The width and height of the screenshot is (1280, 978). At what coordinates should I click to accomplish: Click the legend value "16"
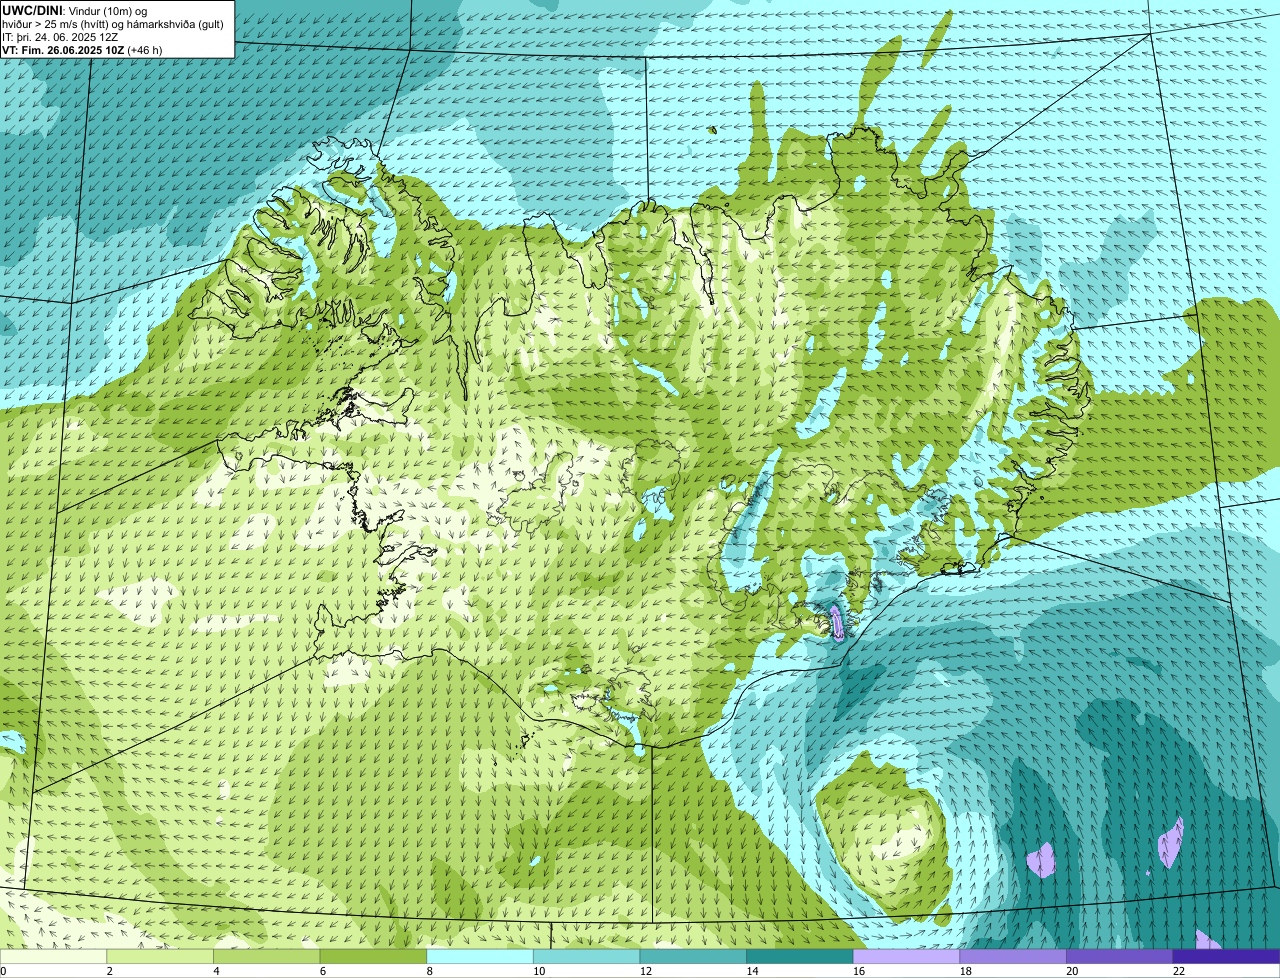(x=859, y=971)
